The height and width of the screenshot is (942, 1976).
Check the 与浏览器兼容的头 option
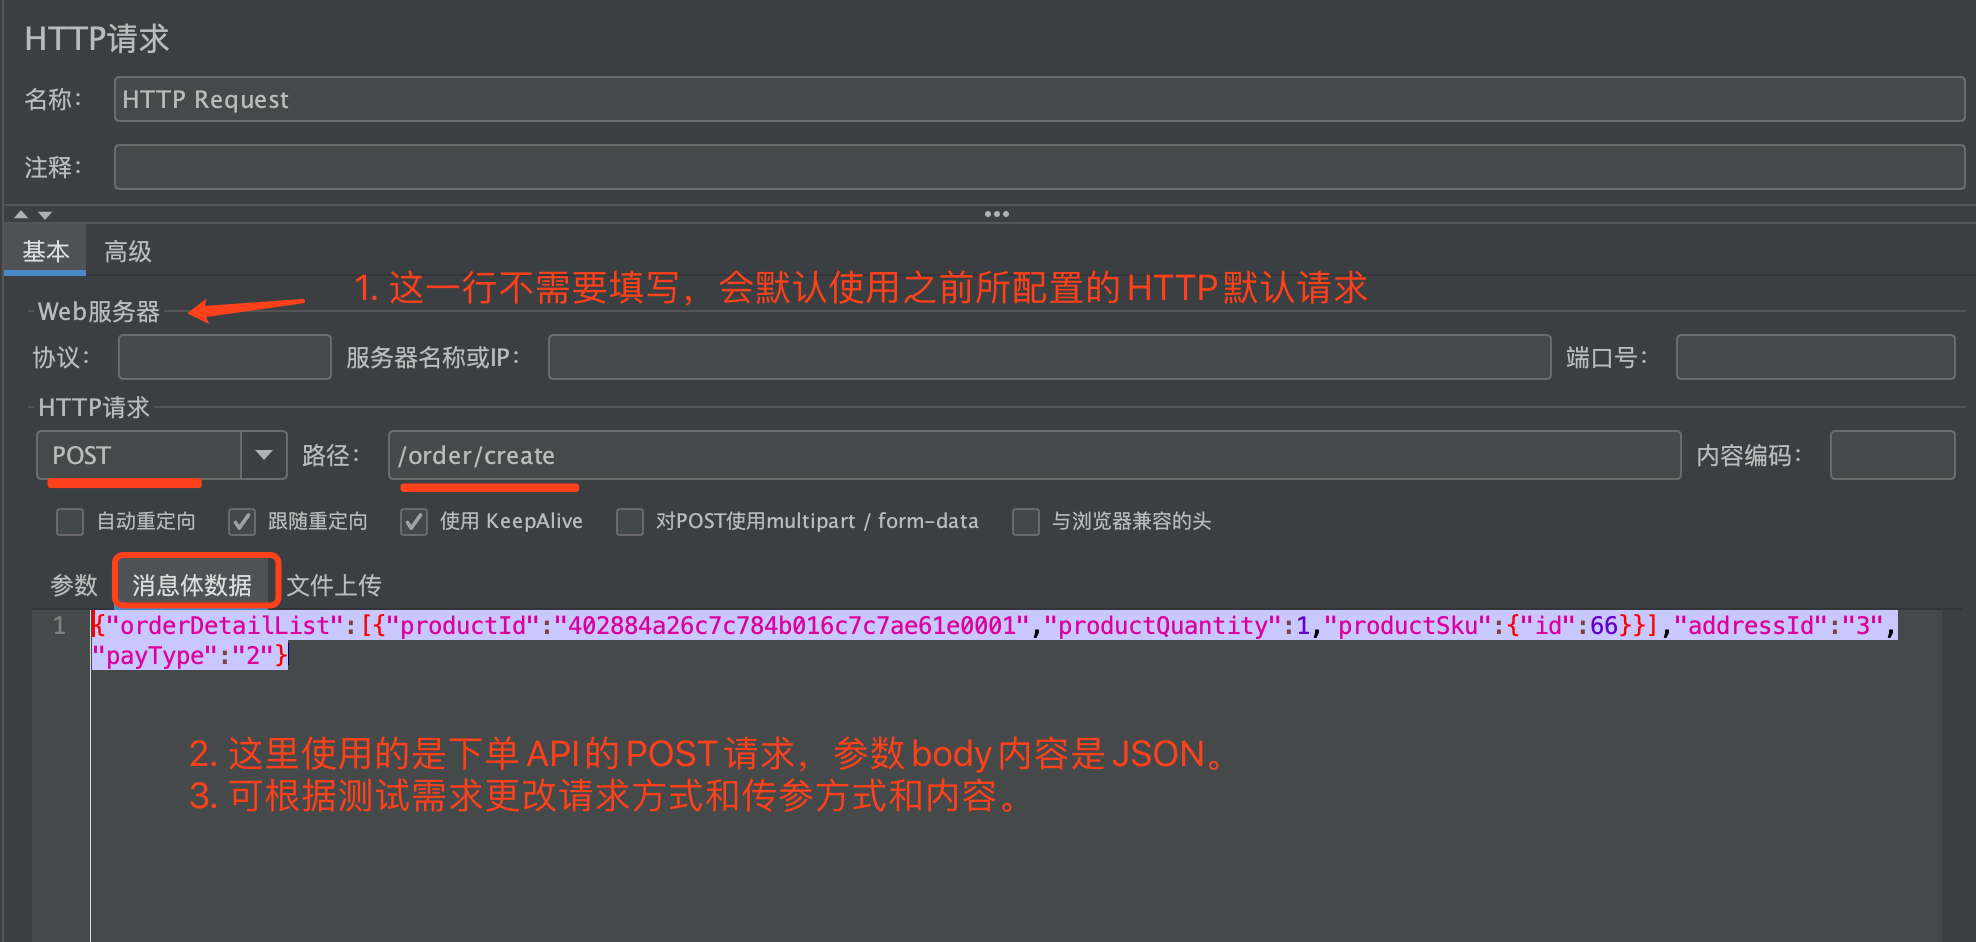point(1026,521)
